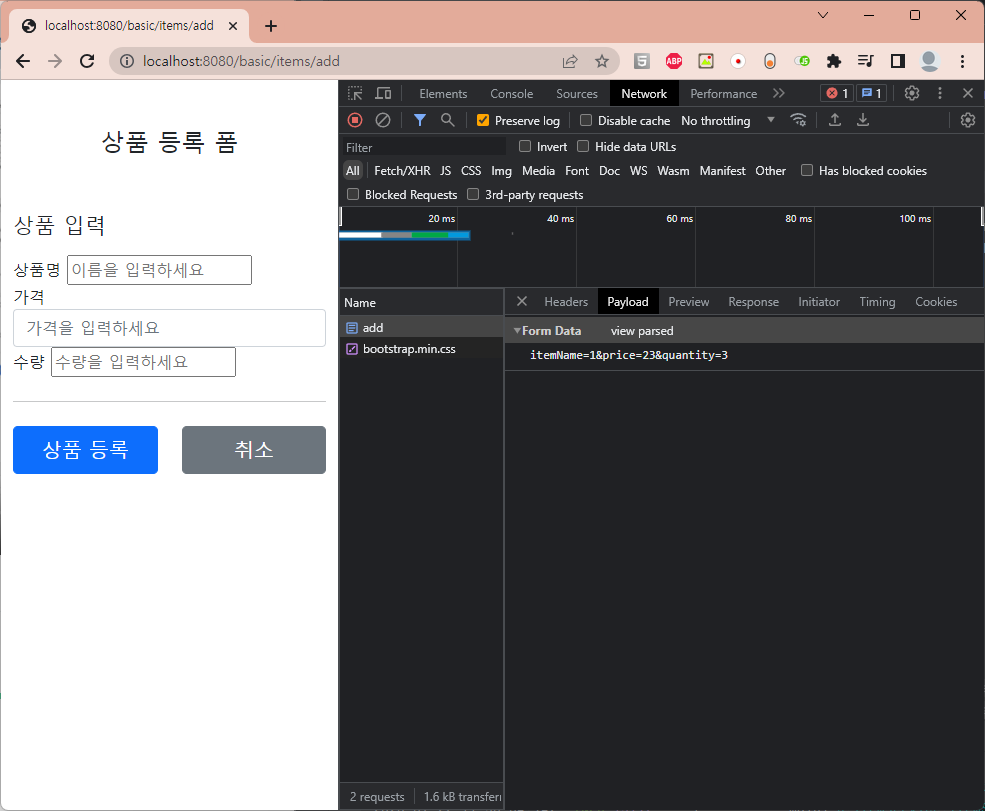
Task: View site information icon
Action: [127, 61]
